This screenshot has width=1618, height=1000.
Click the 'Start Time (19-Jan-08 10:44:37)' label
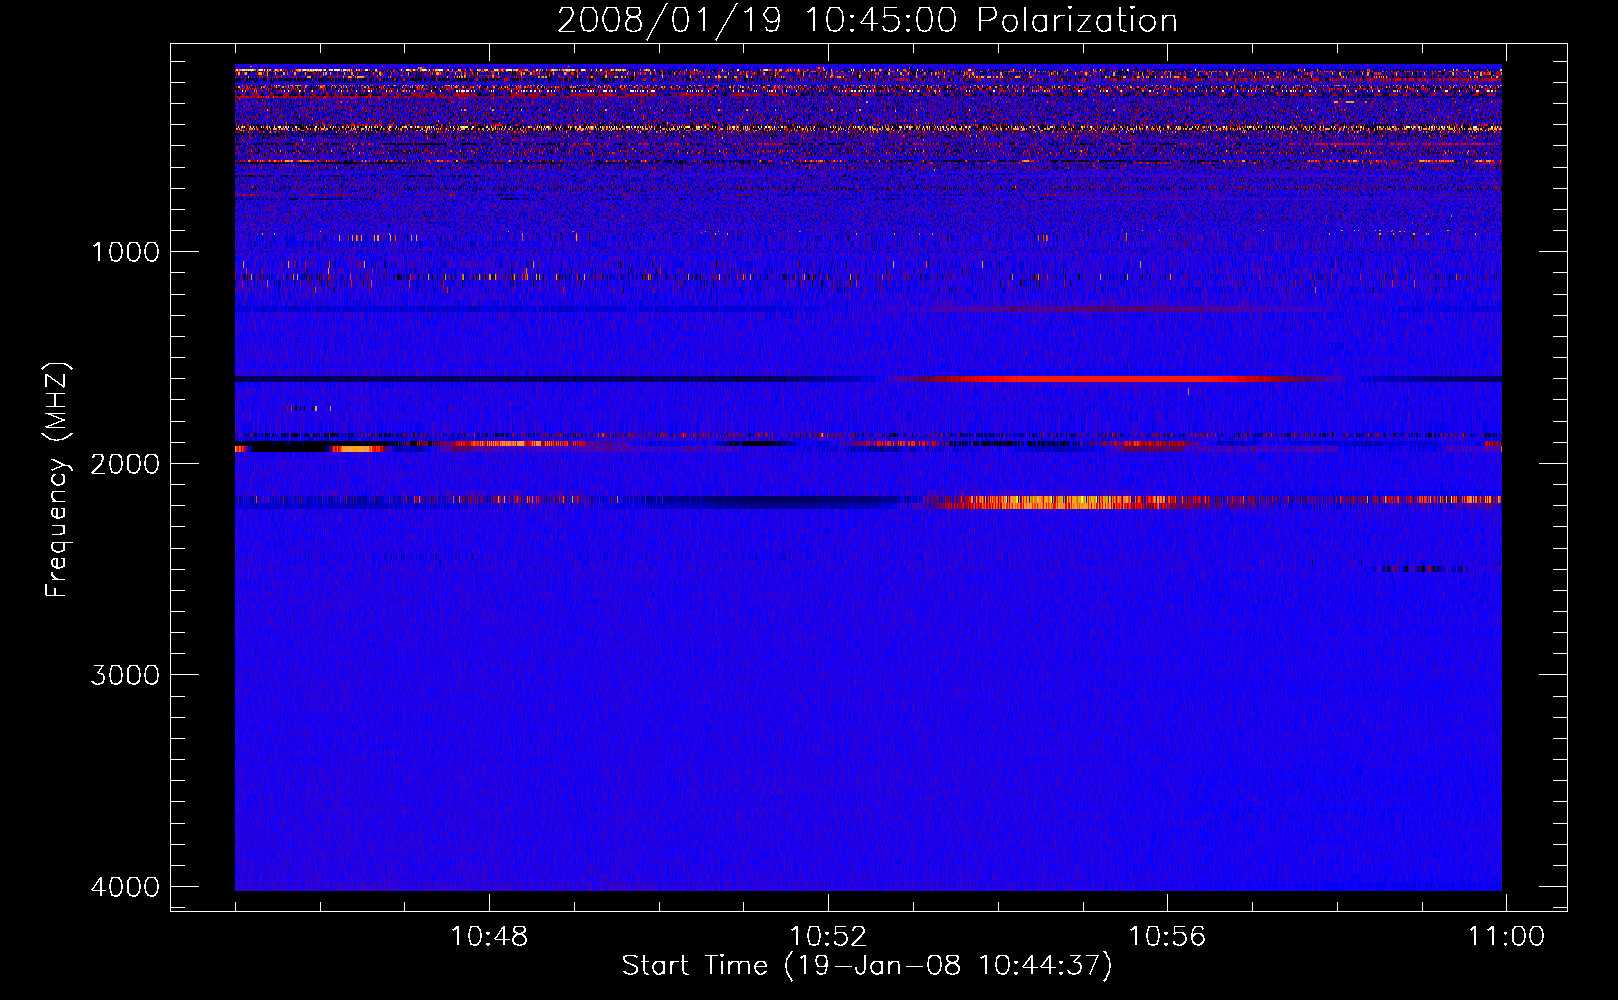click(x=867, y=966)
